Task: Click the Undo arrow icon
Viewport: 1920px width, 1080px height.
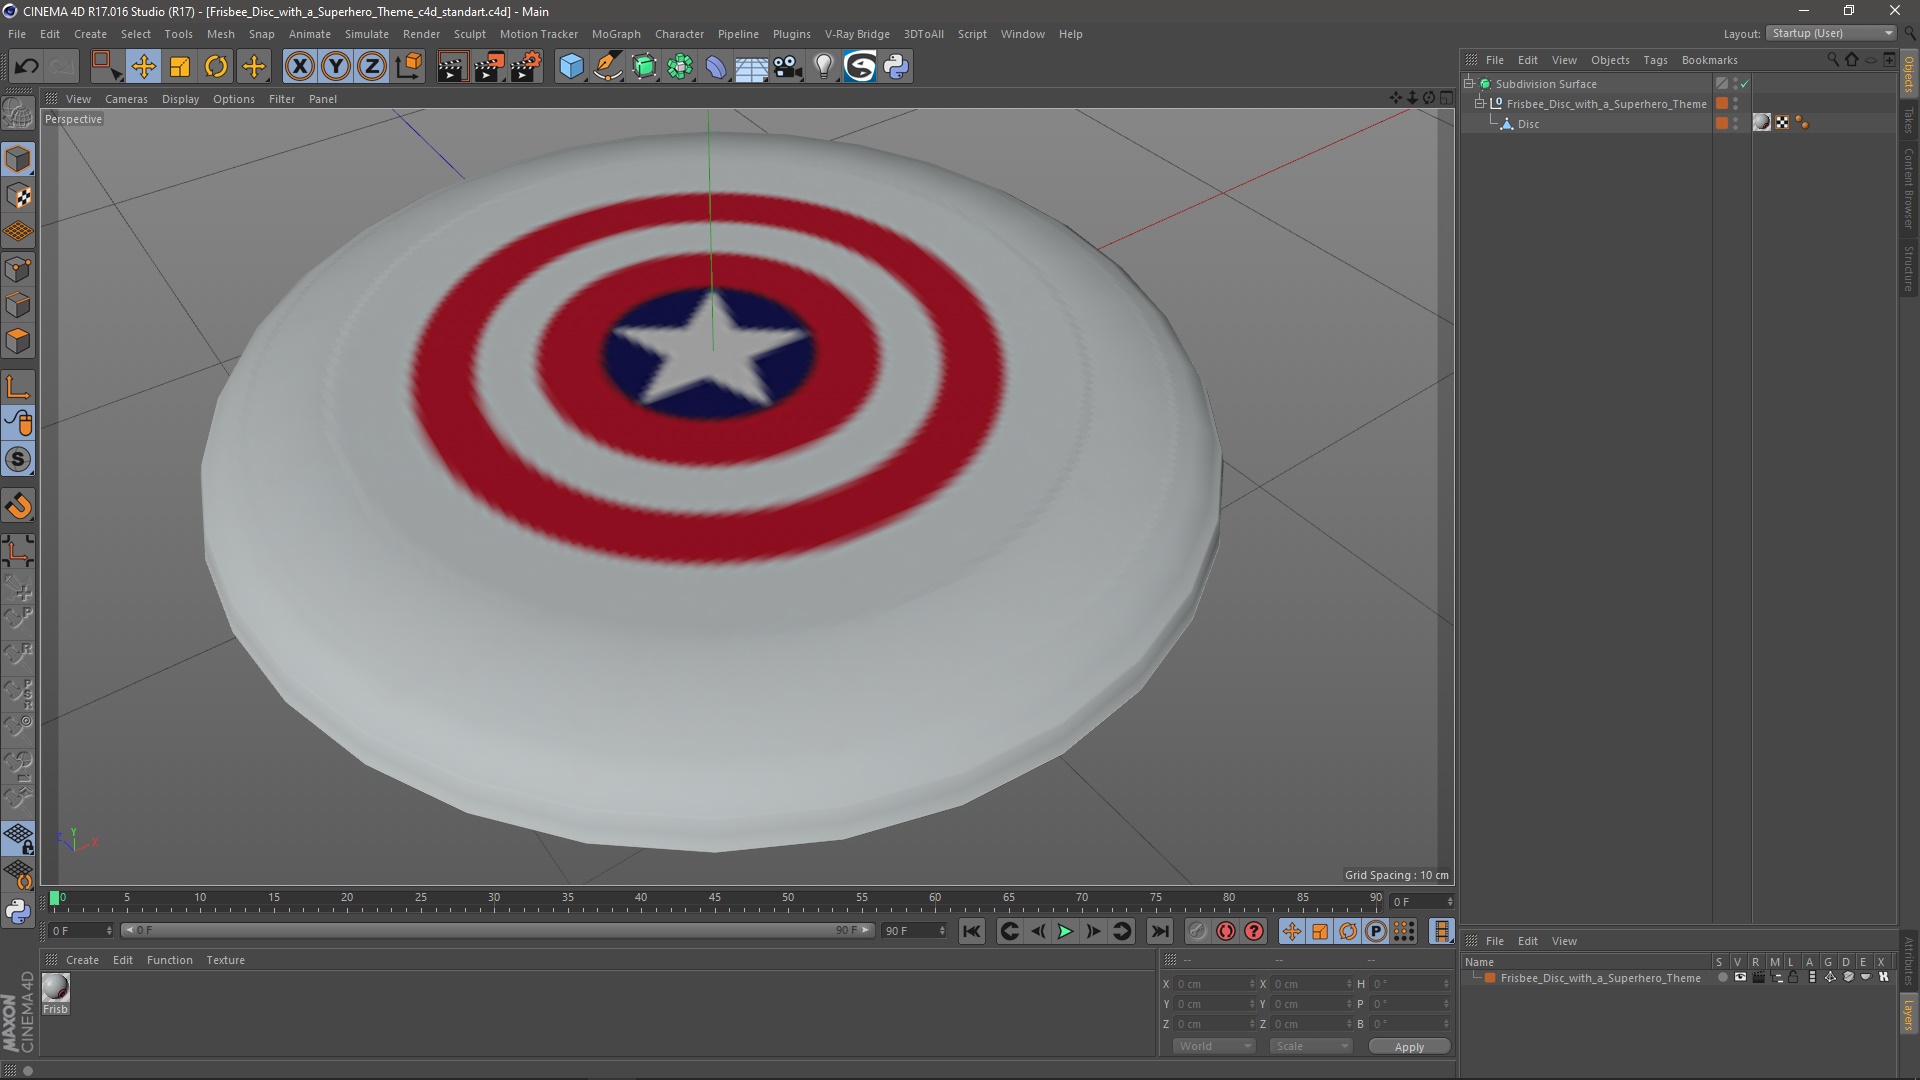Action: 27,67
